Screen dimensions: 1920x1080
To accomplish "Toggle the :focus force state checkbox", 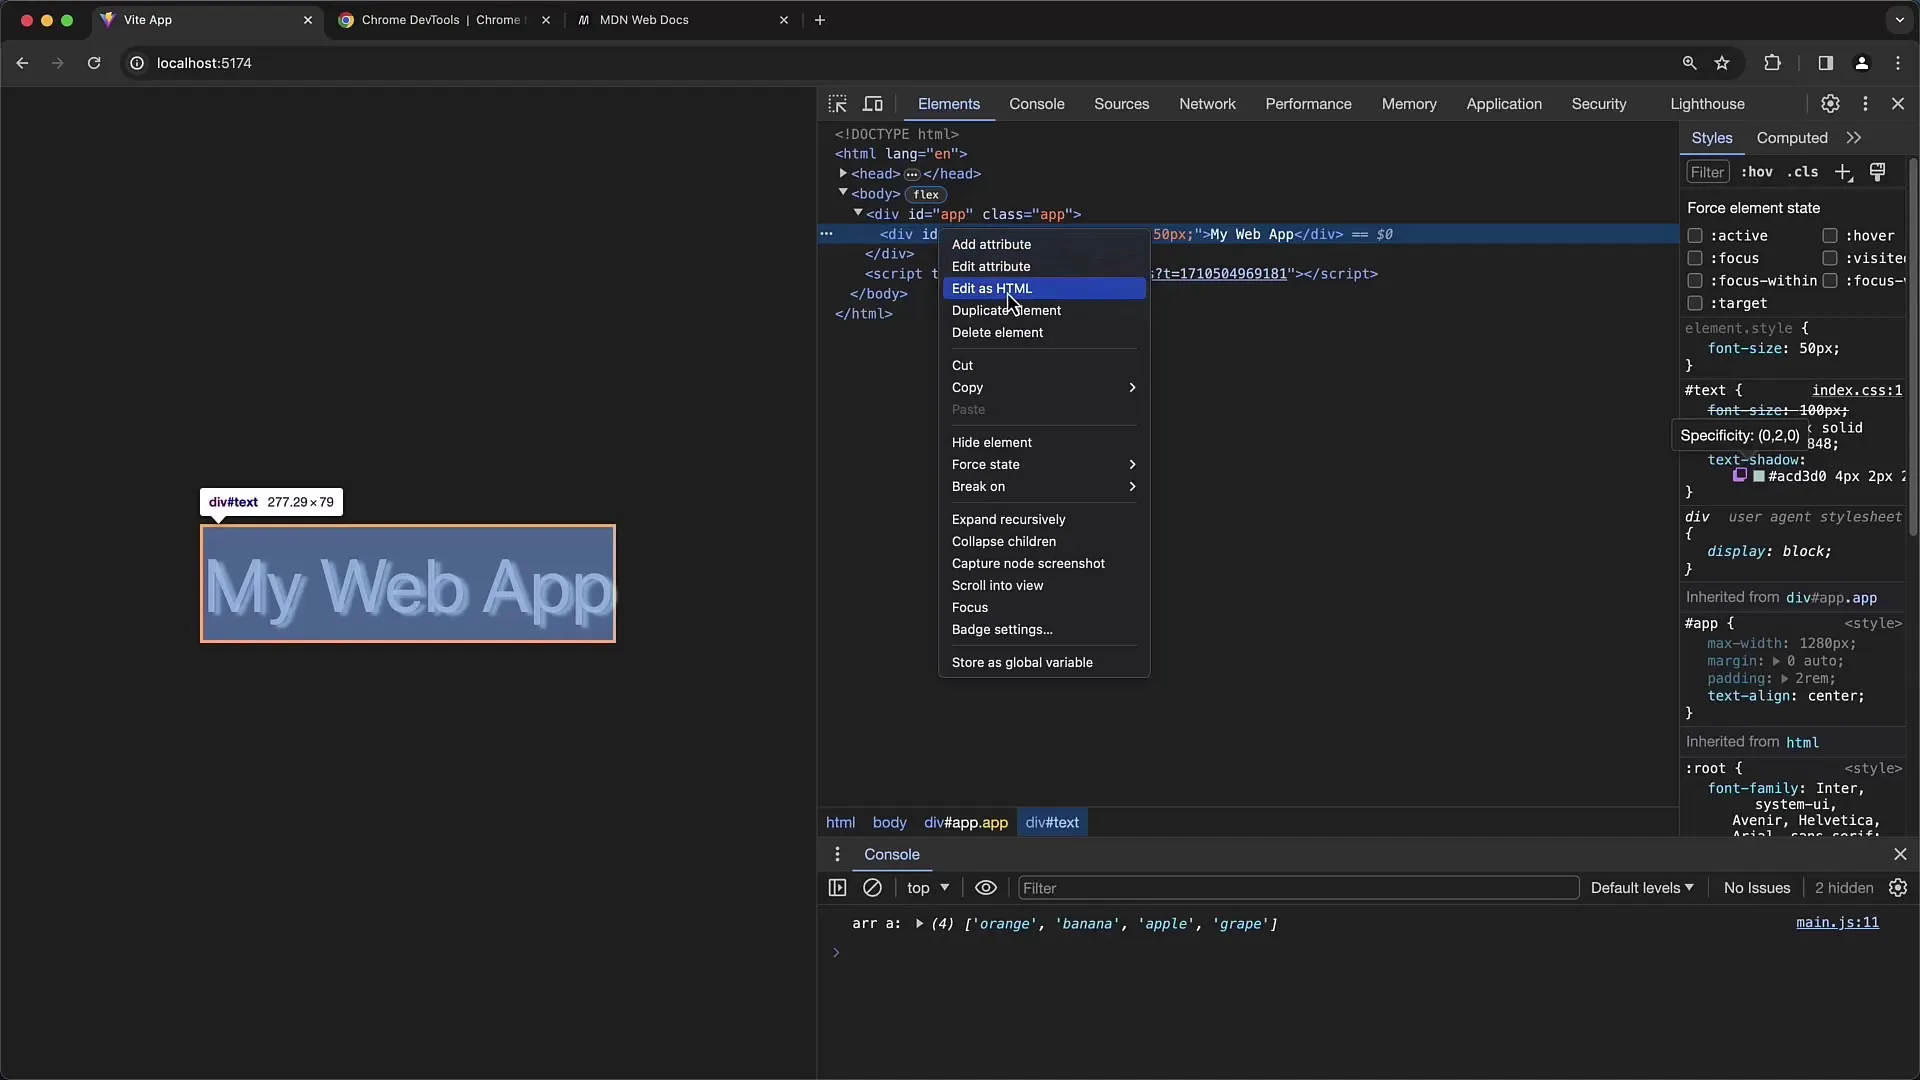I will pyautogui.click(x=1697, y=257).
